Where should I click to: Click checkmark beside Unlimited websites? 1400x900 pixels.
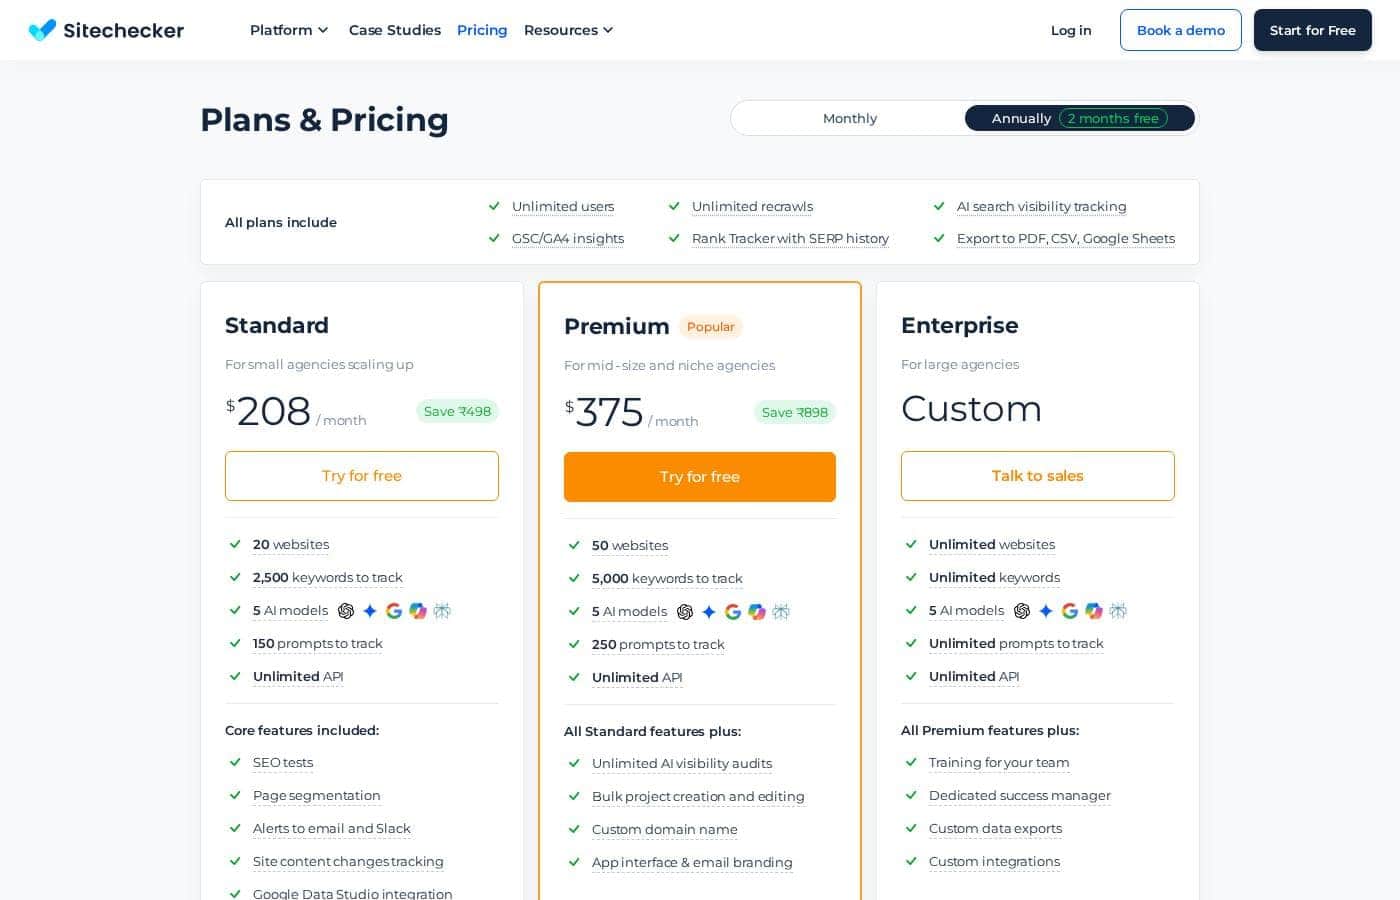[x=911, y=544]
